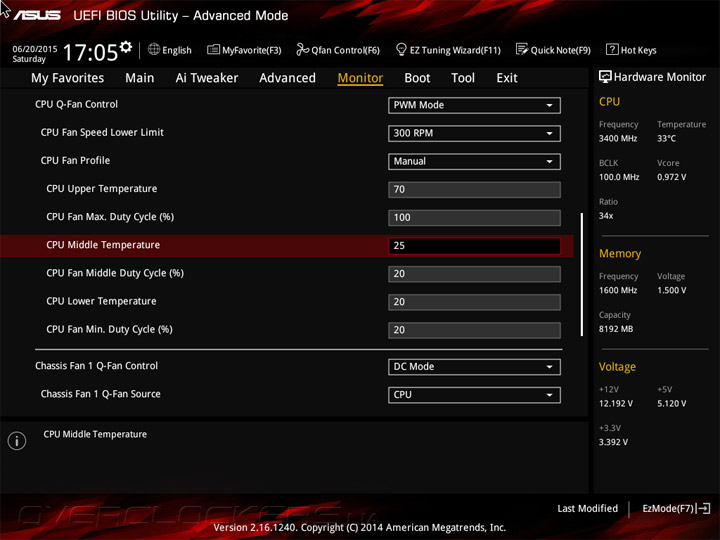720x540 pixels.
Task: Click the 100.0 MHz BCLK value
Action: pos(619,177)
